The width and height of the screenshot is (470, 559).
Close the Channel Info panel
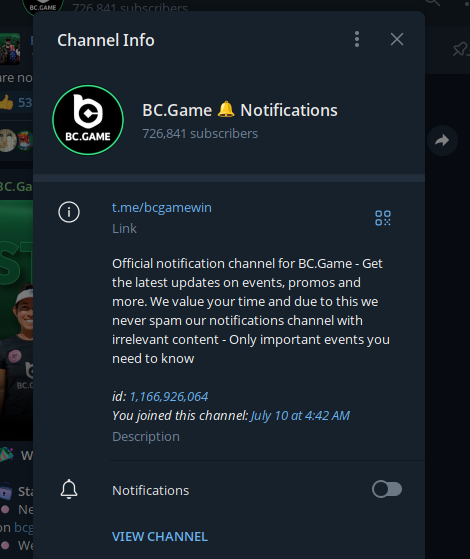tap(397, 39)
